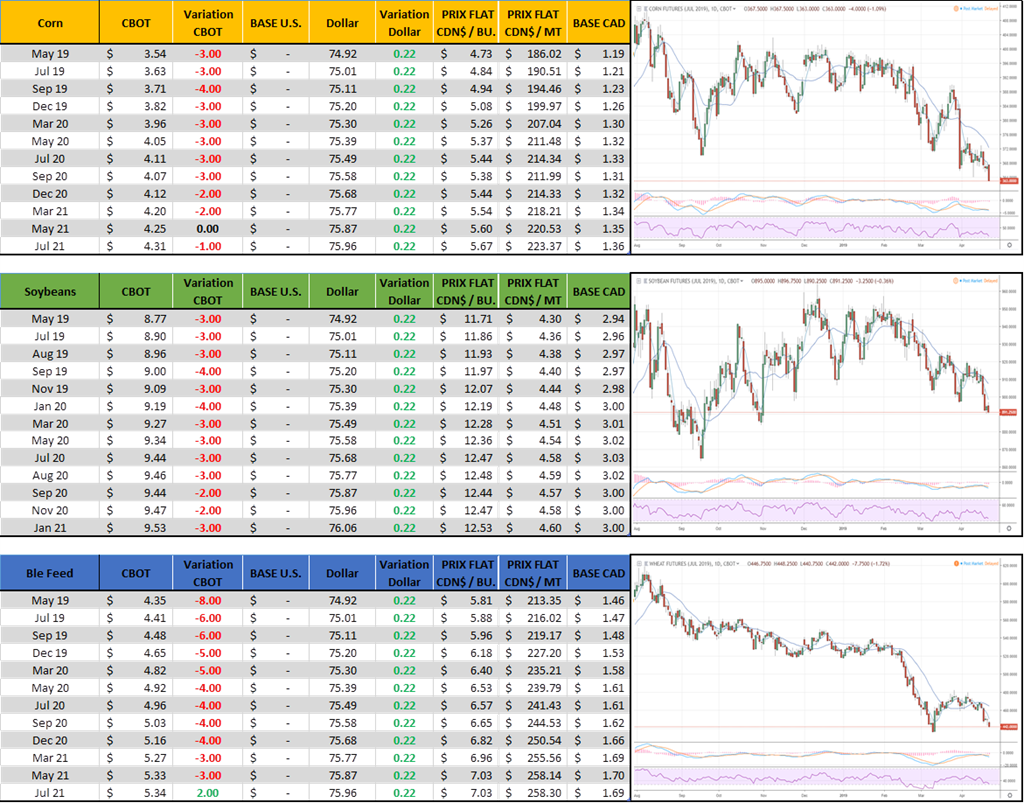The height and width of the screenshot is (803, 1024).
Task: Select the orange Corn table header
Action: tap(50, 22)
